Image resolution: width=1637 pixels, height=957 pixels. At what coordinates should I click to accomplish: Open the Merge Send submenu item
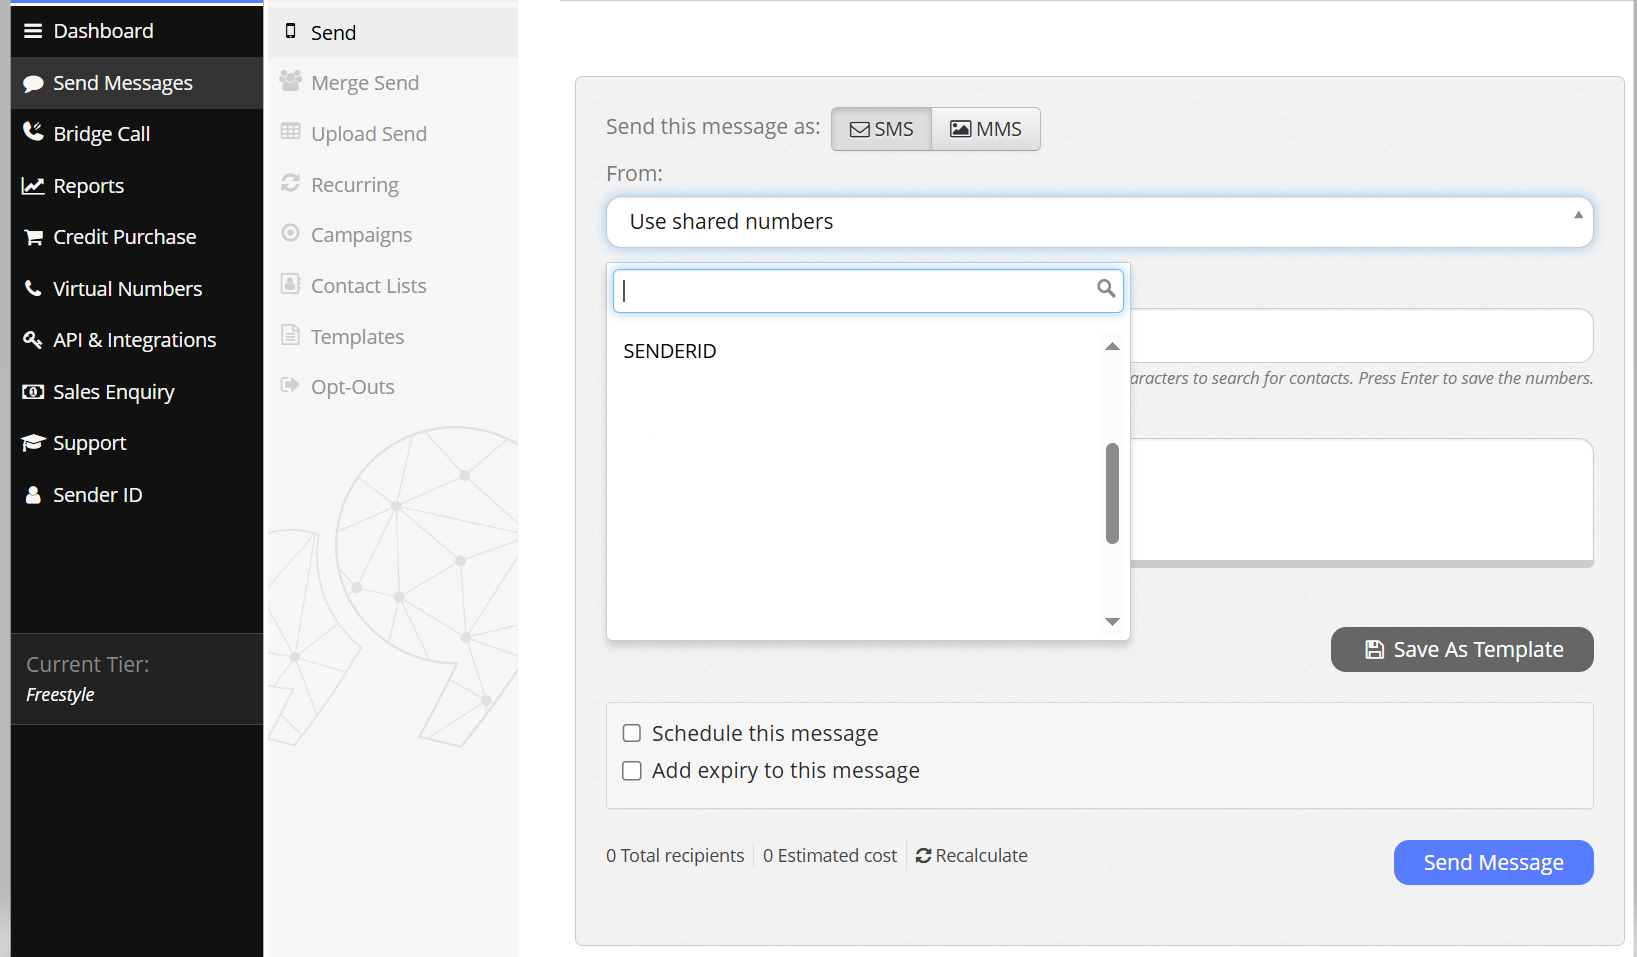tap(364, 83)
